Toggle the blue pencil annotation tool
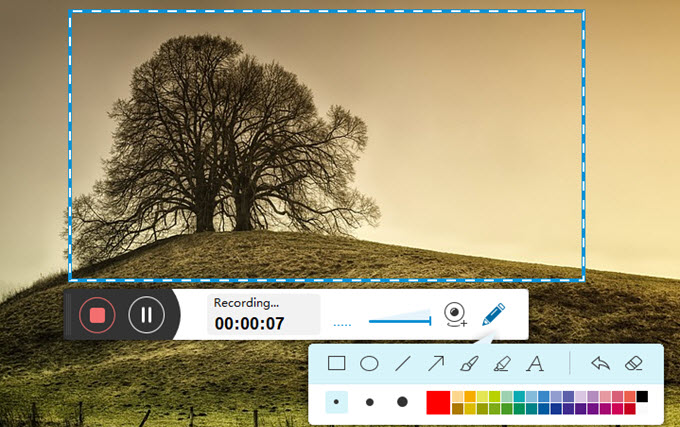The image size is (680, 427). [x=494, y=314]
